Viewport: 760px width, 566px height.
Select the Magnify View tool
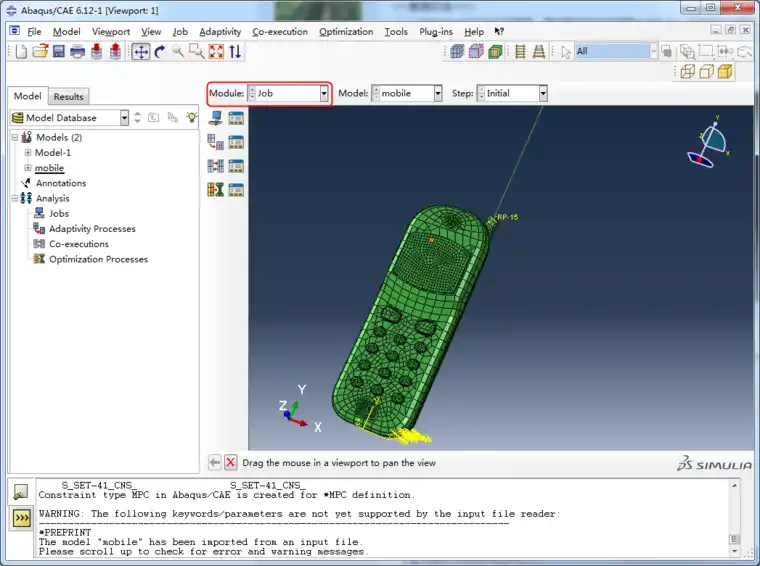[178, 51]
